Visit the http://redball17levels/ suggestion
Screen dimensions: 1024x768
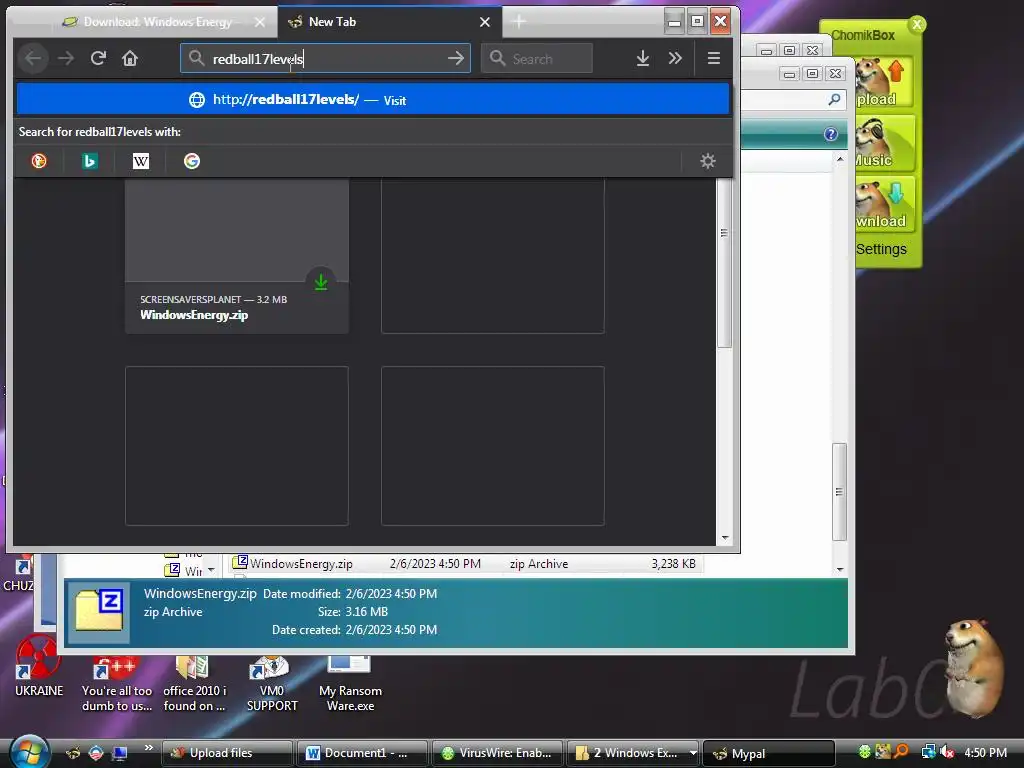372,100
